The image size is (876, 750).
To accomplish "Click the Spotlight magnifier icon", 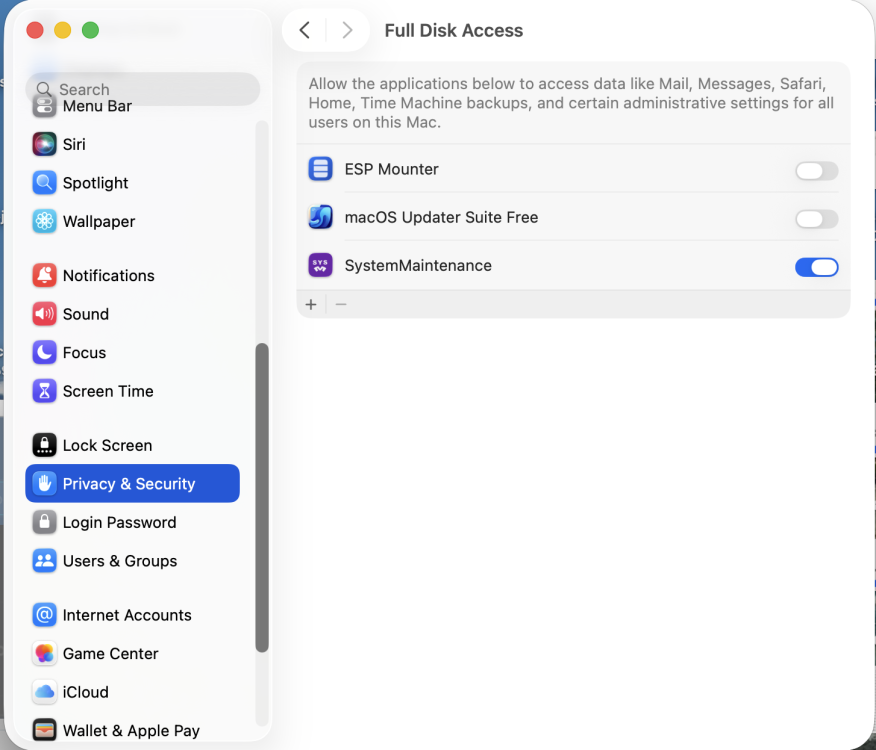I will point(44,183).
